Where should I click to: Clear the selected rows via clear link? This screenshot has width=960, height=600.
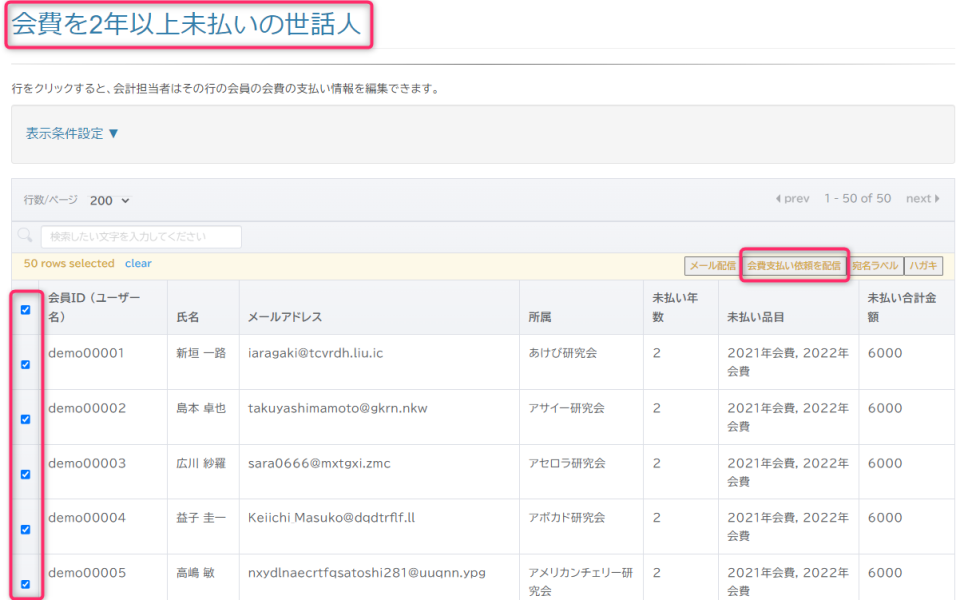point(138,264)
